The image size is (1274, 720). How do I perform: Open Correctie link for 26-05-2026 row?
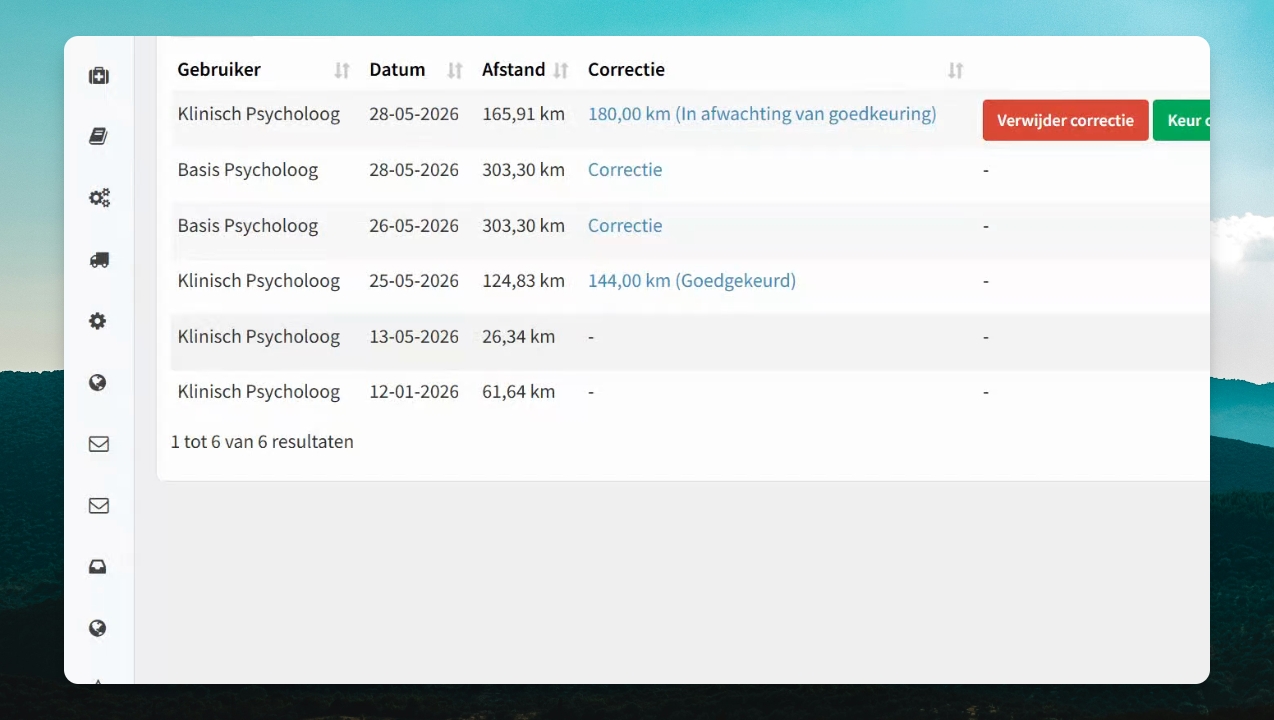(625, 226)
